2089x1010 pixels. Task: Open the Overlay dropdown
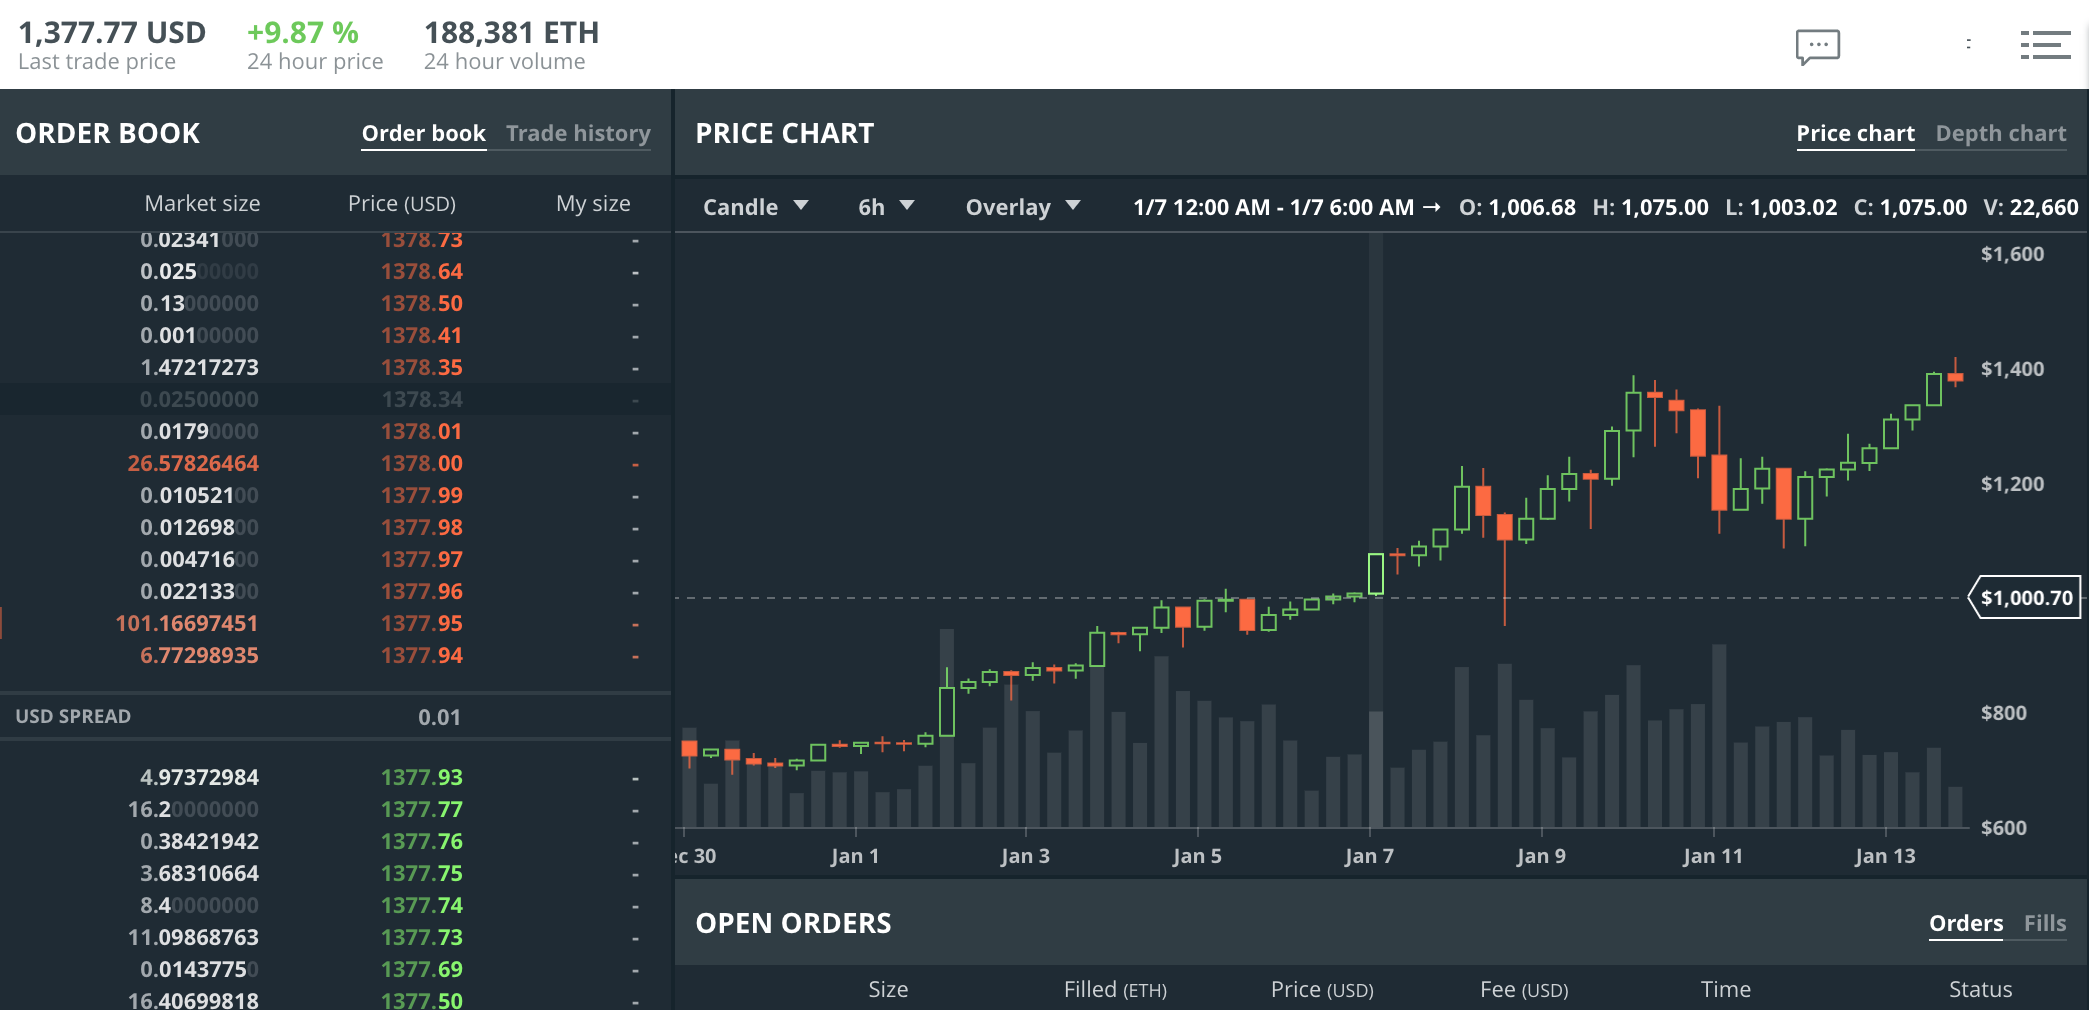coord(1023,207)
